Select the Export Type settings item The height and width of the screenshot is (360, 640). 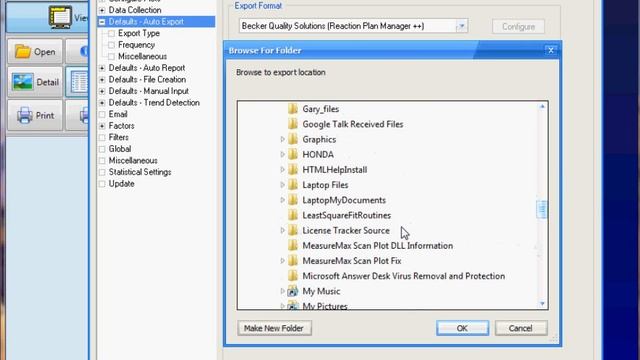(x=139, y=33)
